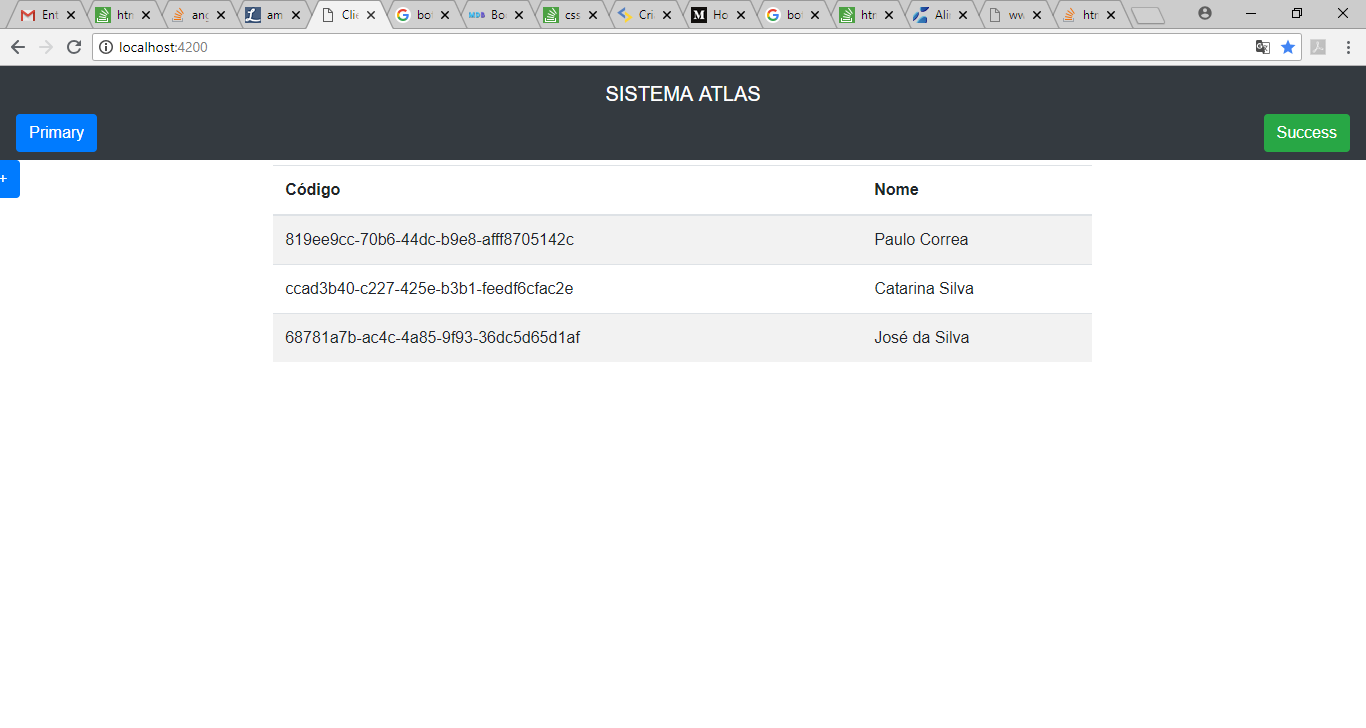Click the SISTEMA ATLAS header title

pyautogui.click(x=683, y=94)
